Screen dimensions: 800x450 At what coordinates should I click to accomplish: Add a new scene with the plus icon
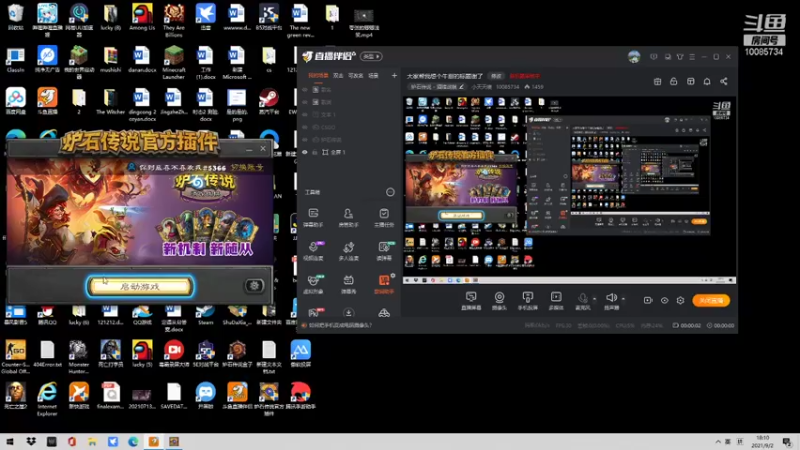(x=394, y=76)
